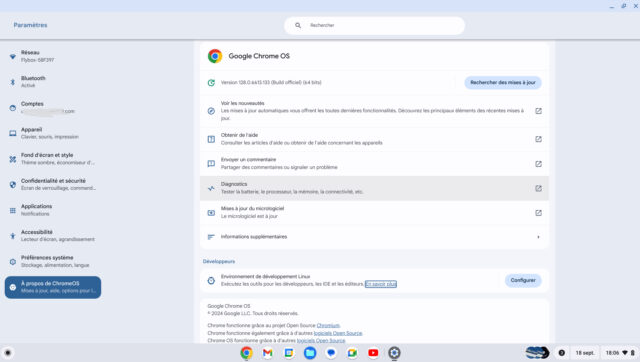This screenshot has height=362, width=640.
Task: Open Obtenir de l'aide row
Action: pos(374,139)
